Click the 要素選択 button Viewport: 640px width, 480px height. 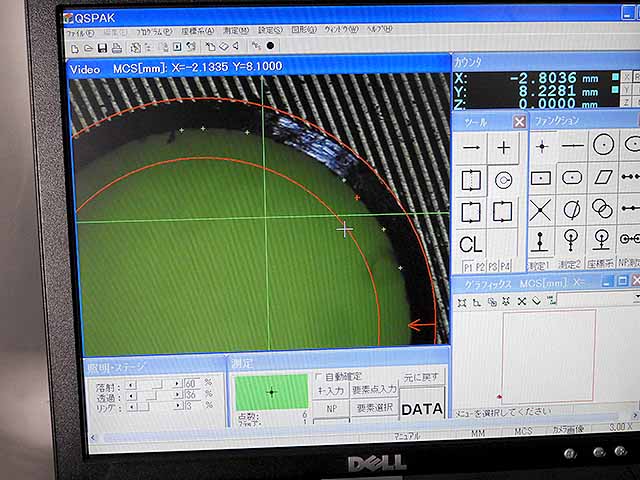click(374, 407)
